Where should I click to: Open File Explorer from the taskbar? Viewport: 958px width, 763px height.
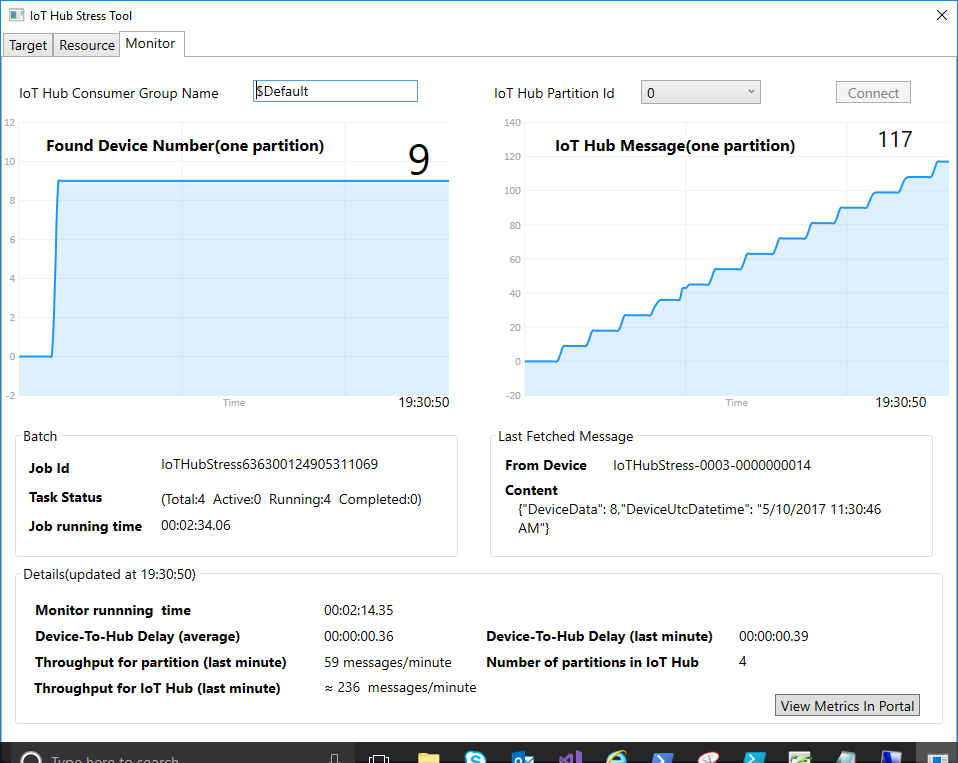click(x=428, y=758)
